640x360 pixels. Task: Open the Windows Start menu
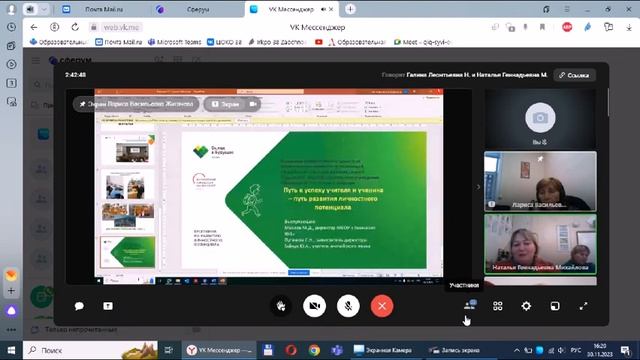tap(11, 350)
